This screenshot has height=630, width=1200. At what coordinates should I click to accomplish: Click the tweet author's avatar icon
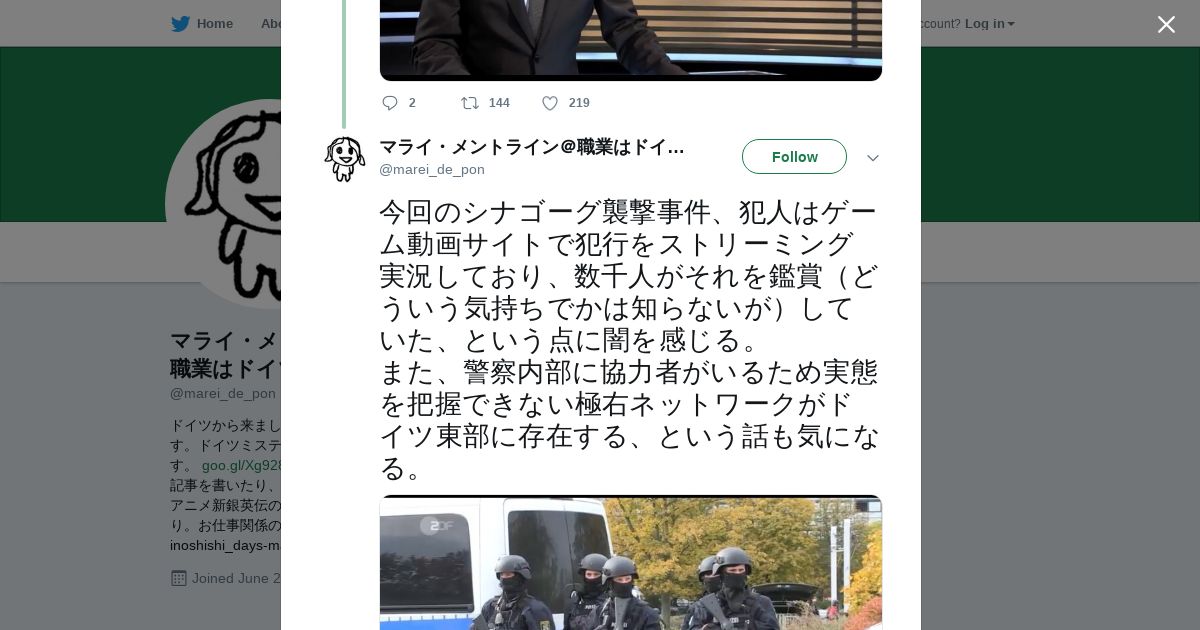tap(344, 159)
